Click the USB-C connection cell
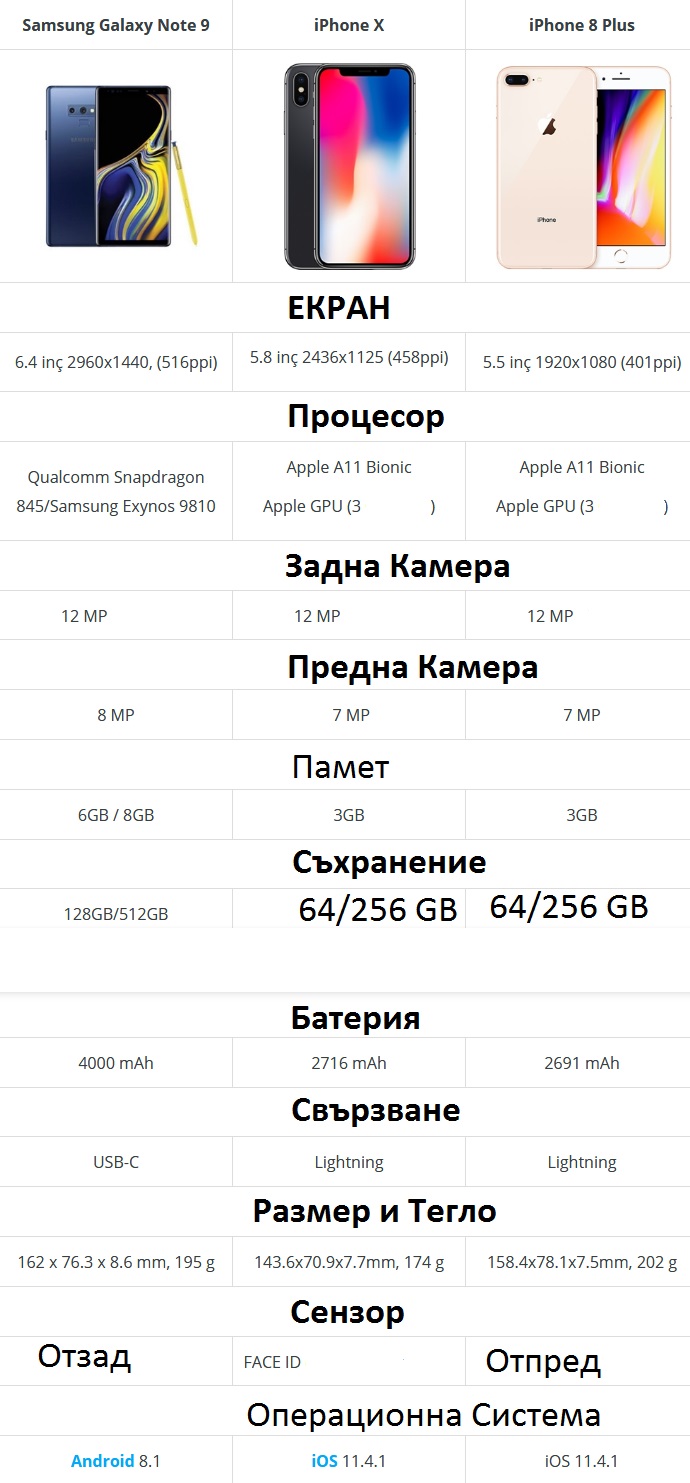 pos(116,1162)
